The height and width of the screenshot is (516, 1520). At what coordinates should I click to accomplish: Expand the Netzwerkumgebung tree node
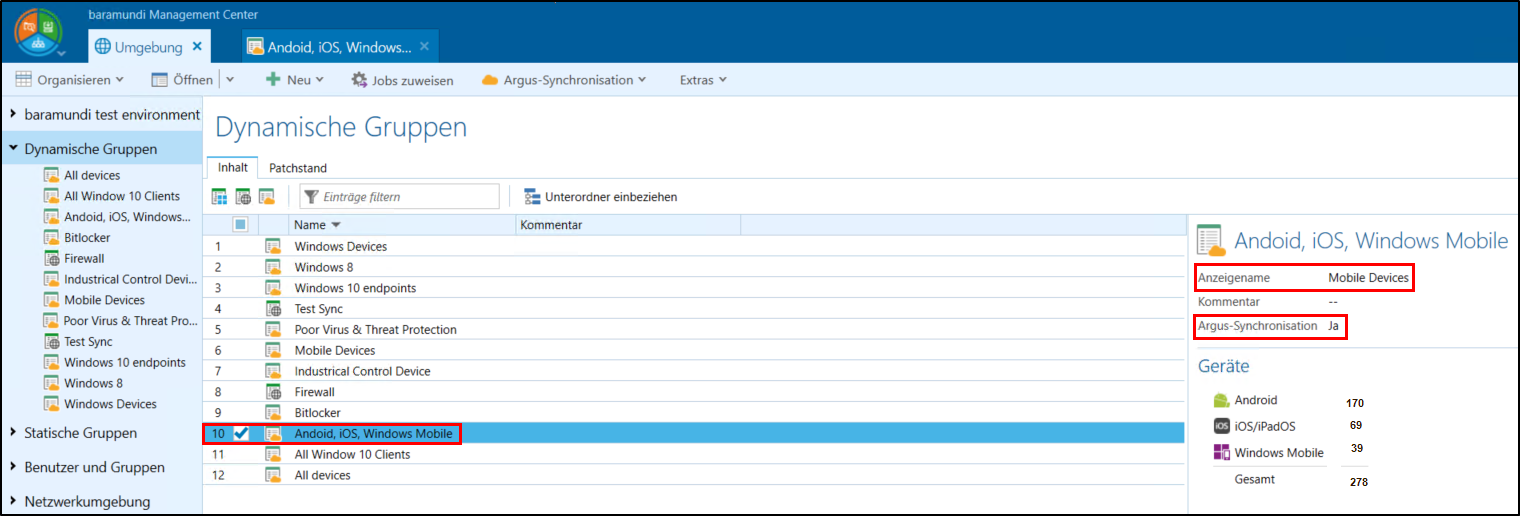(x=13, y=501)
